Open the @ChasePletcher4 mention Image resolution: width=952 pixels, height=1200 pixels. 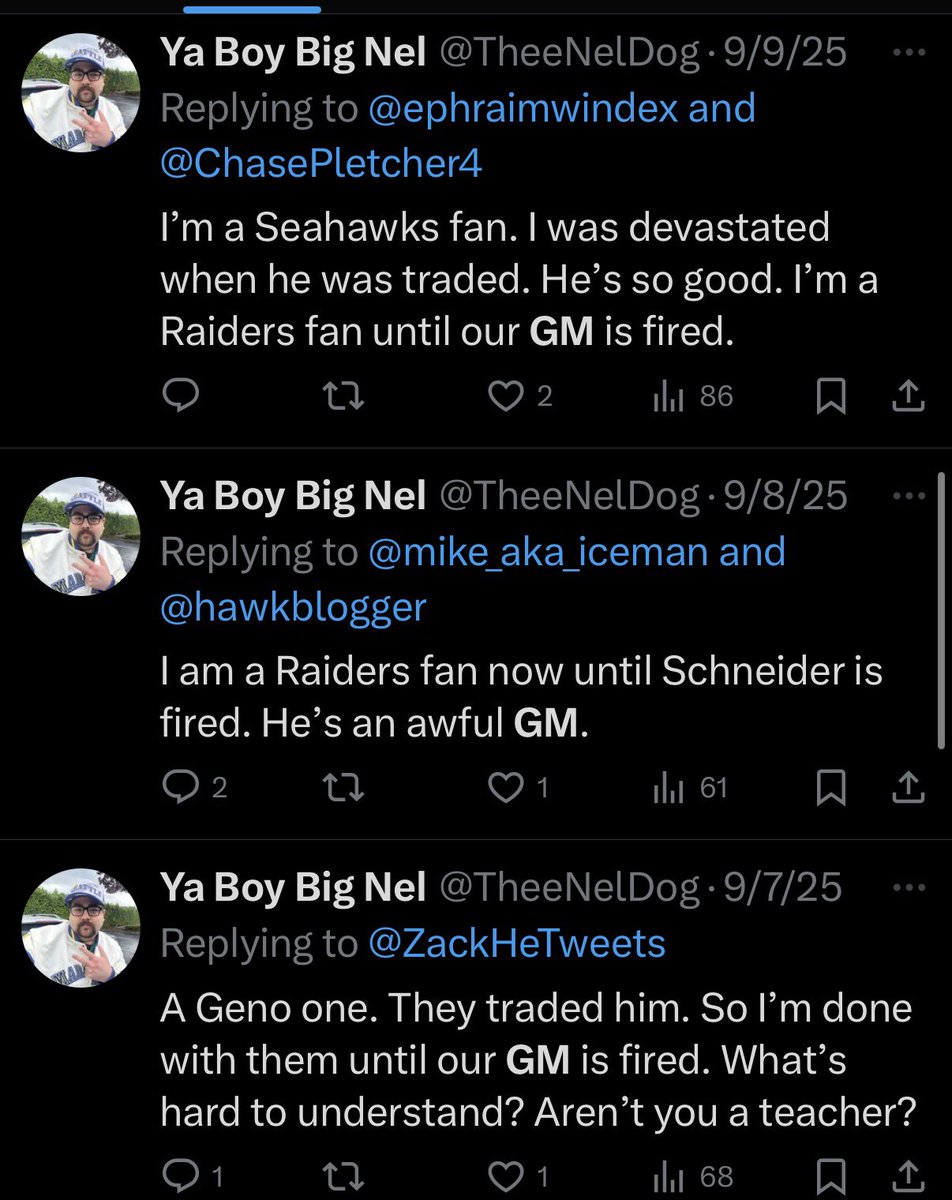pyautogui.click(x=321, y=164)
